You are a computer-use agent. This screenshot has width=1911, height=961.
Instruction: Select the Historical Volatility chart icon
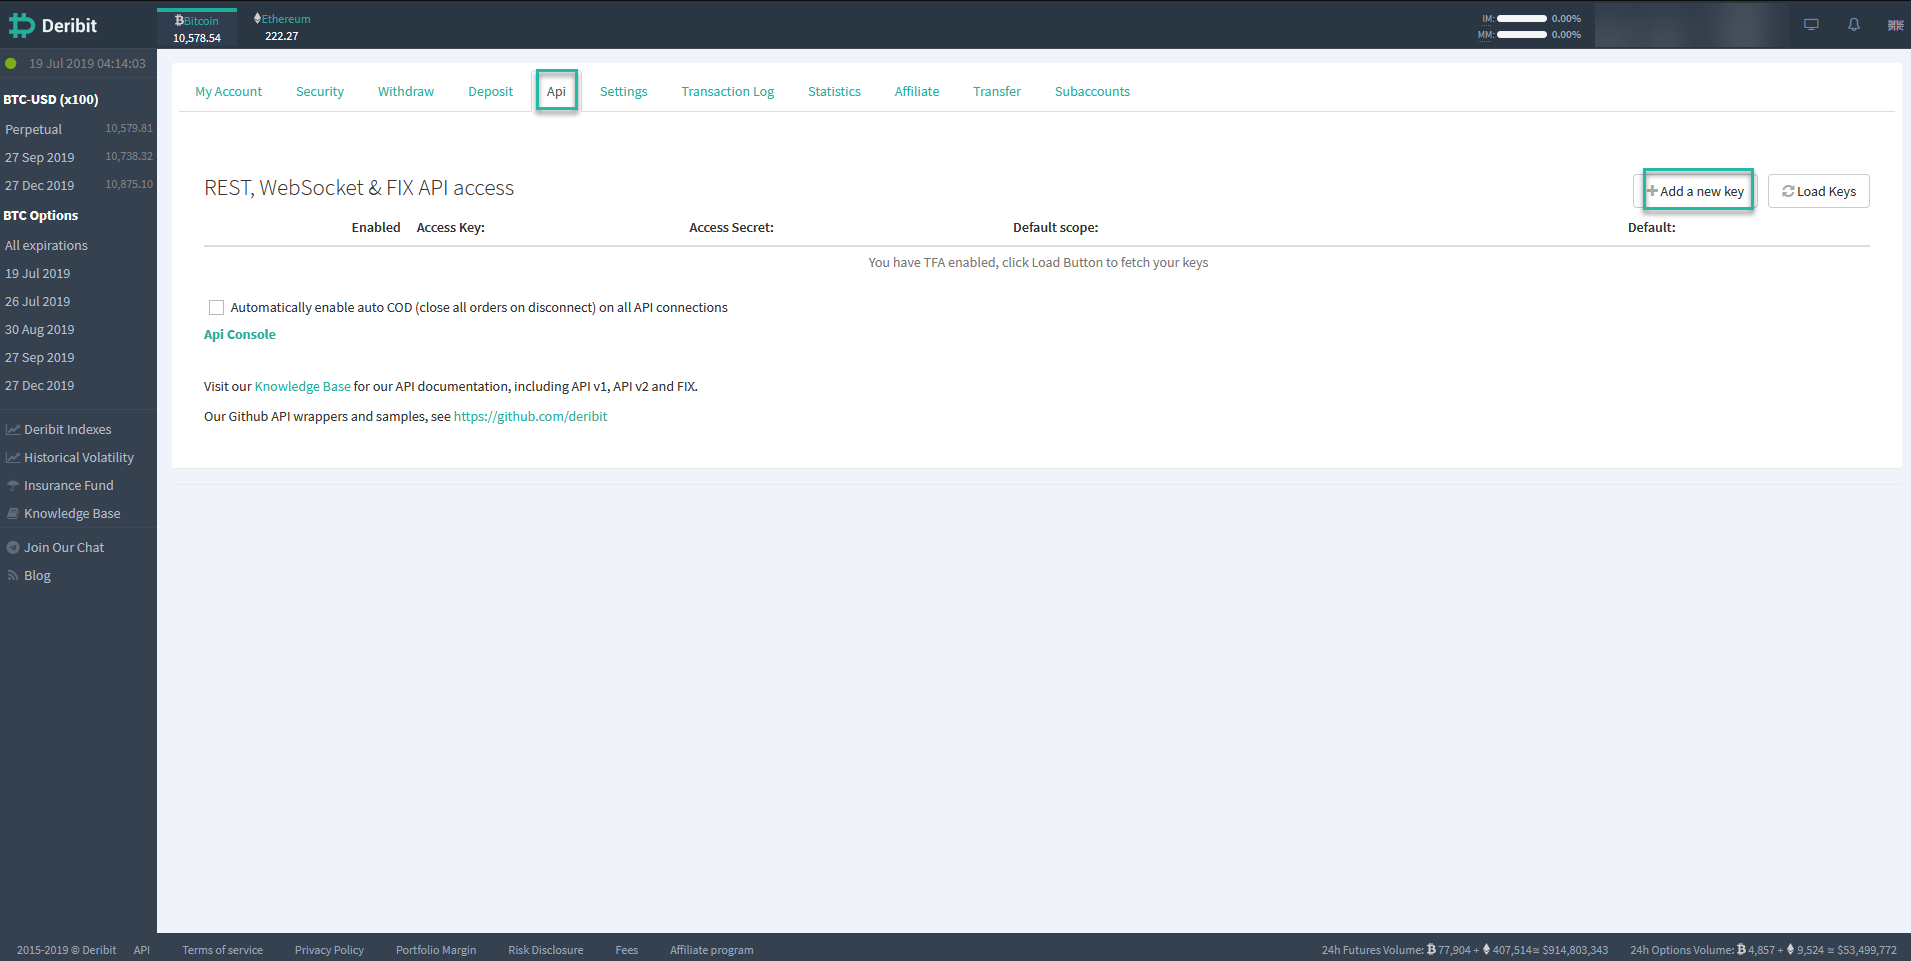pos(12,457)
